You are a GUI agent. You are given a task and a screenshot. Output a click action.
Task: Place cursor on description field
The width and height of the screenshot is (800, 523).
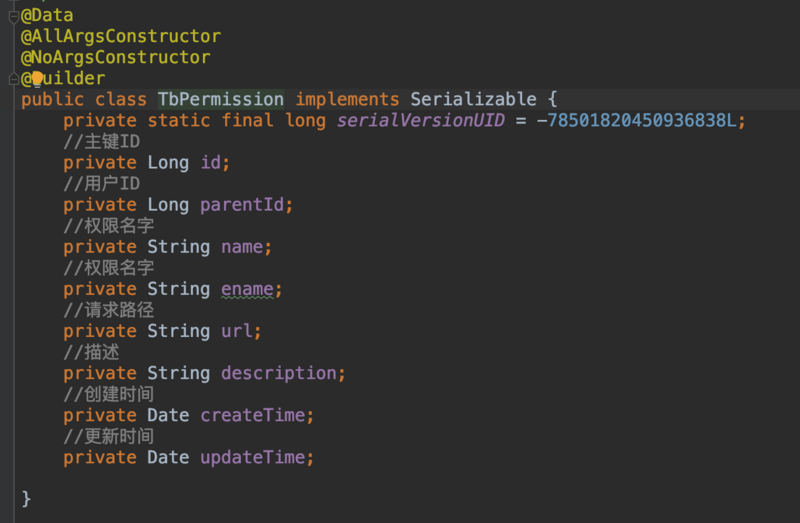pos(279,373)
